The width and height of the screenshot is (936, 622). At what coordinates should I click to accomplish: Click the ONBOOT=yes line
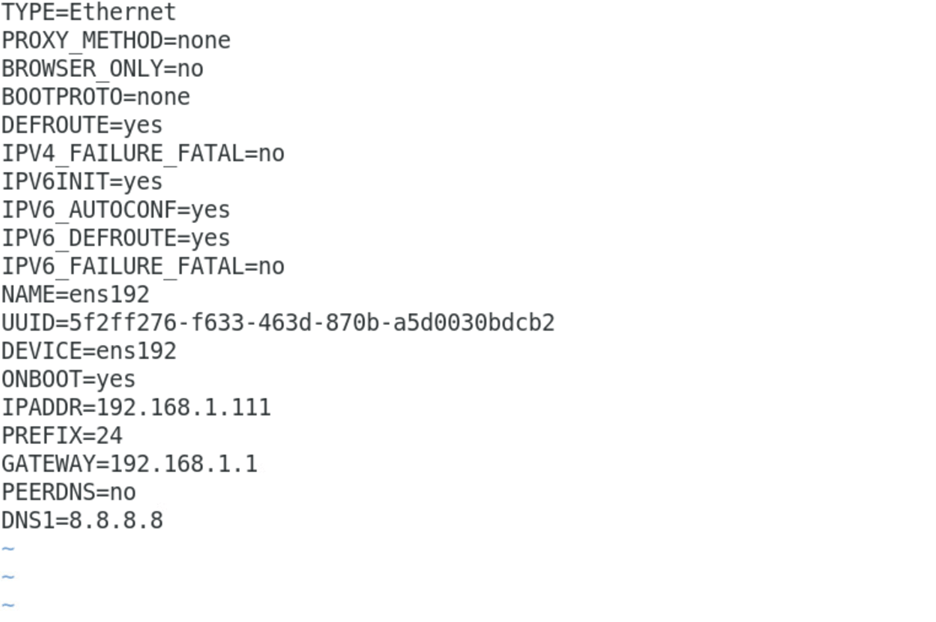[x=68, y=380]
